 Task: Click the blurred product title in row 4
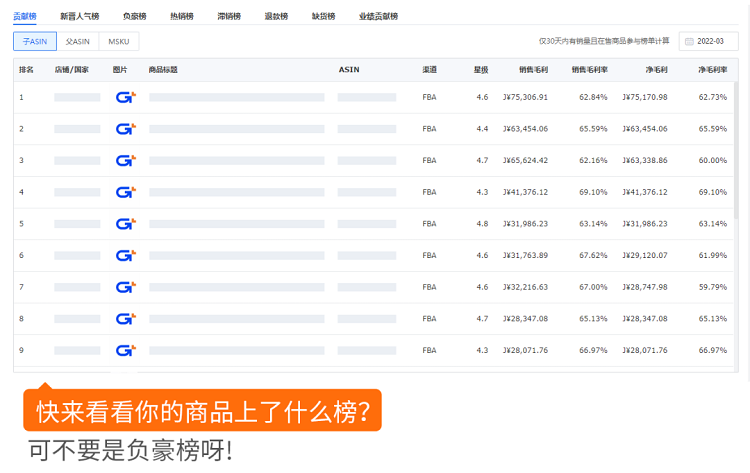(x=236, y=192)
